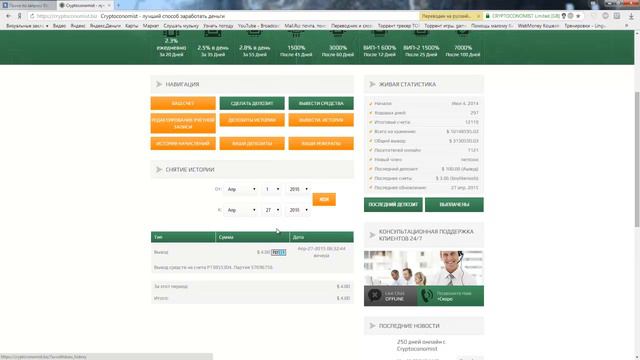Open a new browser tab with plus
This screenshot has height=360, width=640.
118,5
